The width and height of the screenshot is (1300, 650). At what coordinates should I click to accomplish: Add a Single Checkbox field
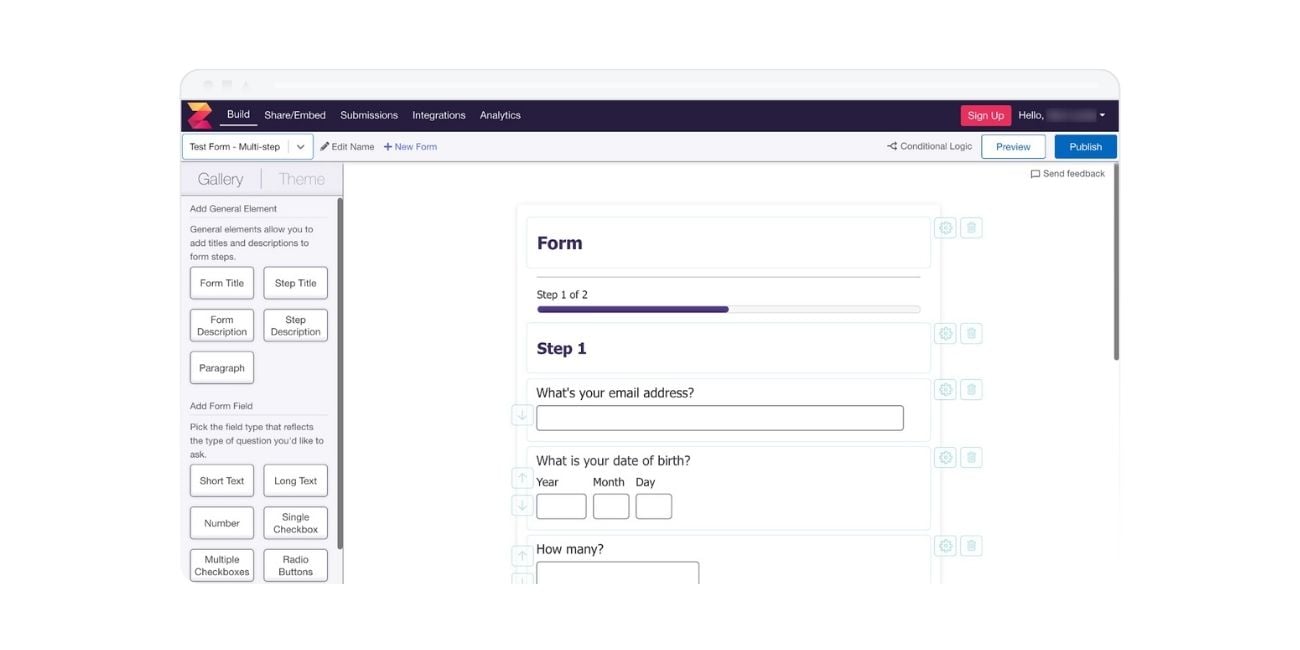295,523
